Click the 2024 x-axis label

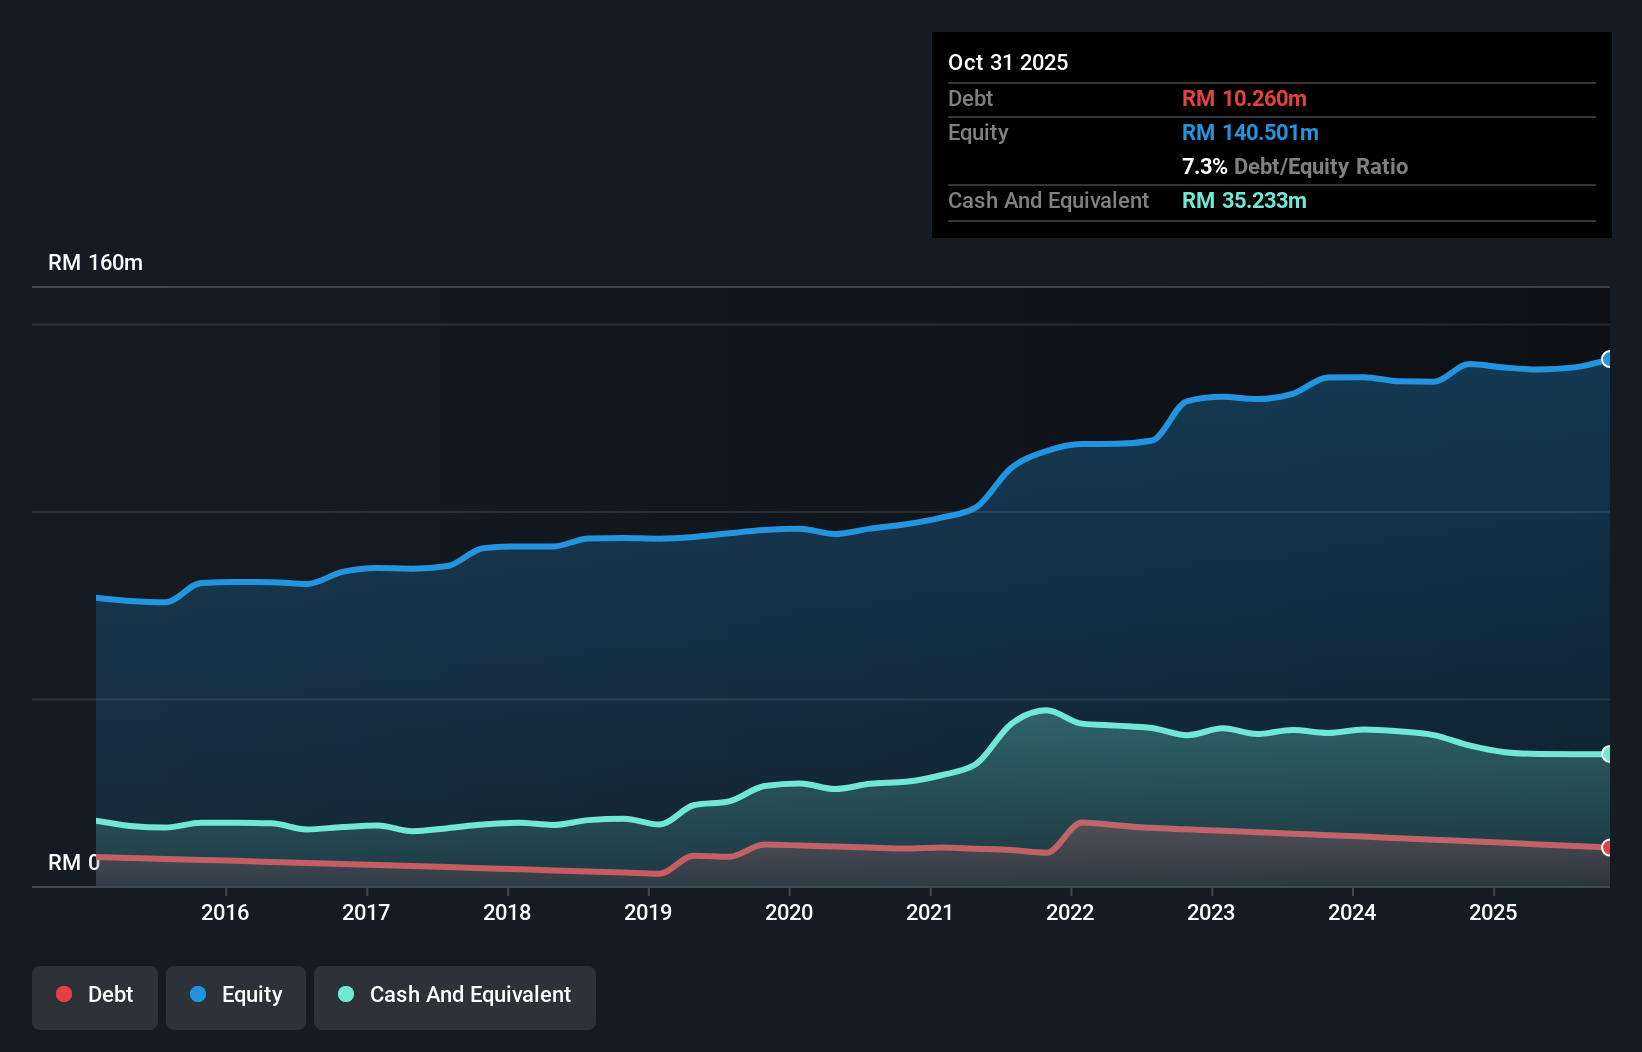[1352, 912]
